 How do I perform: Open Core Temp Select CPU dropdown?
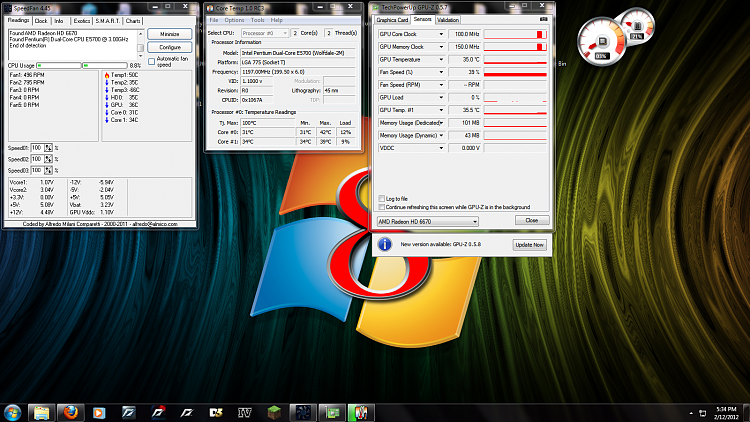265,33
